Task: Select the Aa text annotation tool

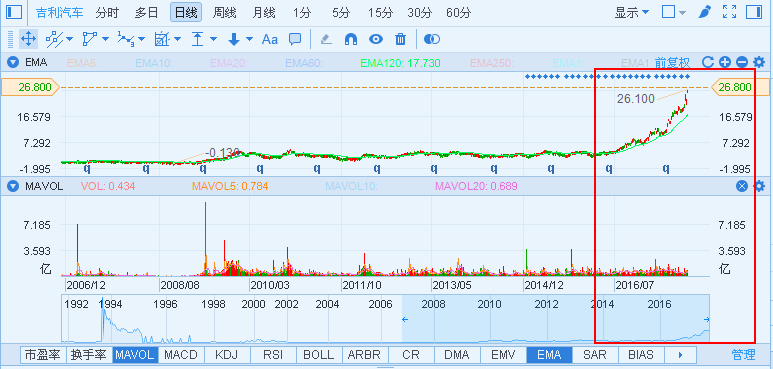Action: coord(270,39)
